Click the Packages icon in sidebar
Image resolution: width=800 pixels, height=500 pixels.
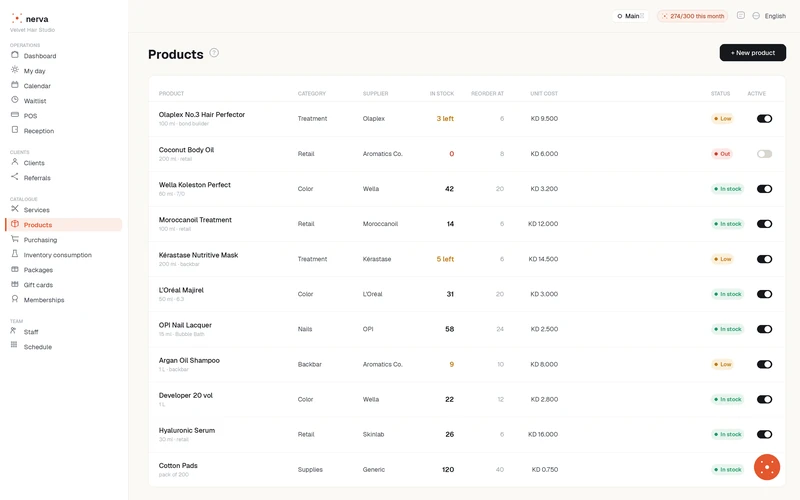click(15, 269)
